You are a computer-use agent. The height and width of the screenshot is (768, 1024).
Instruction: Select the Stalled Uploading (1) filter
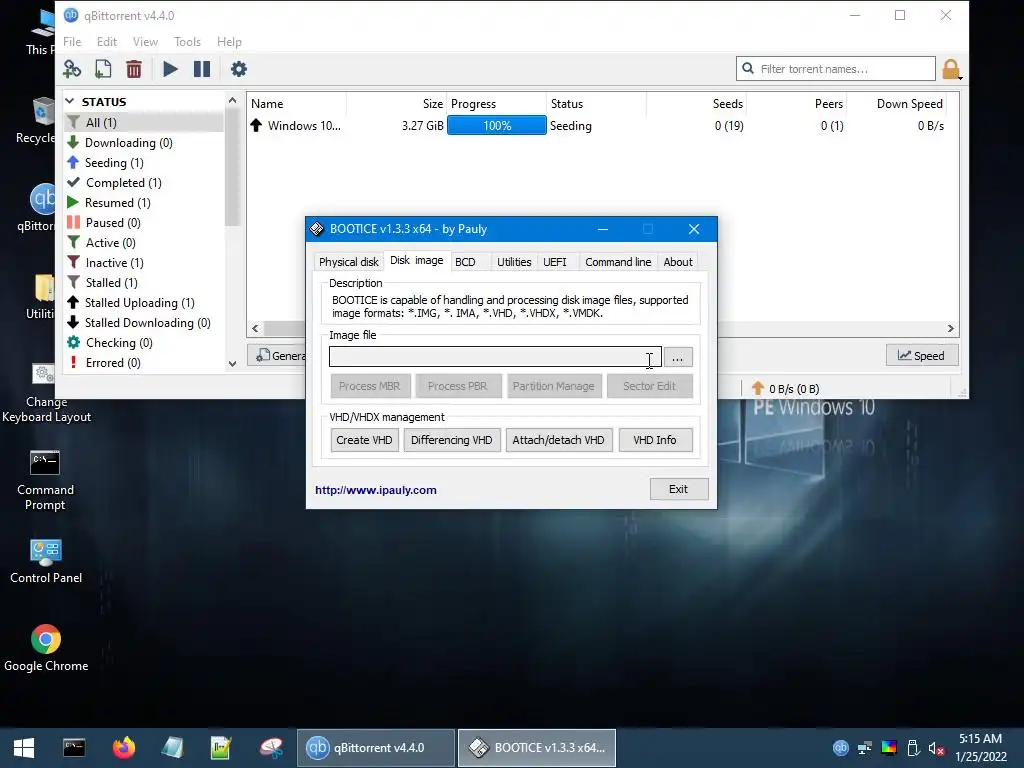[139, 303]
